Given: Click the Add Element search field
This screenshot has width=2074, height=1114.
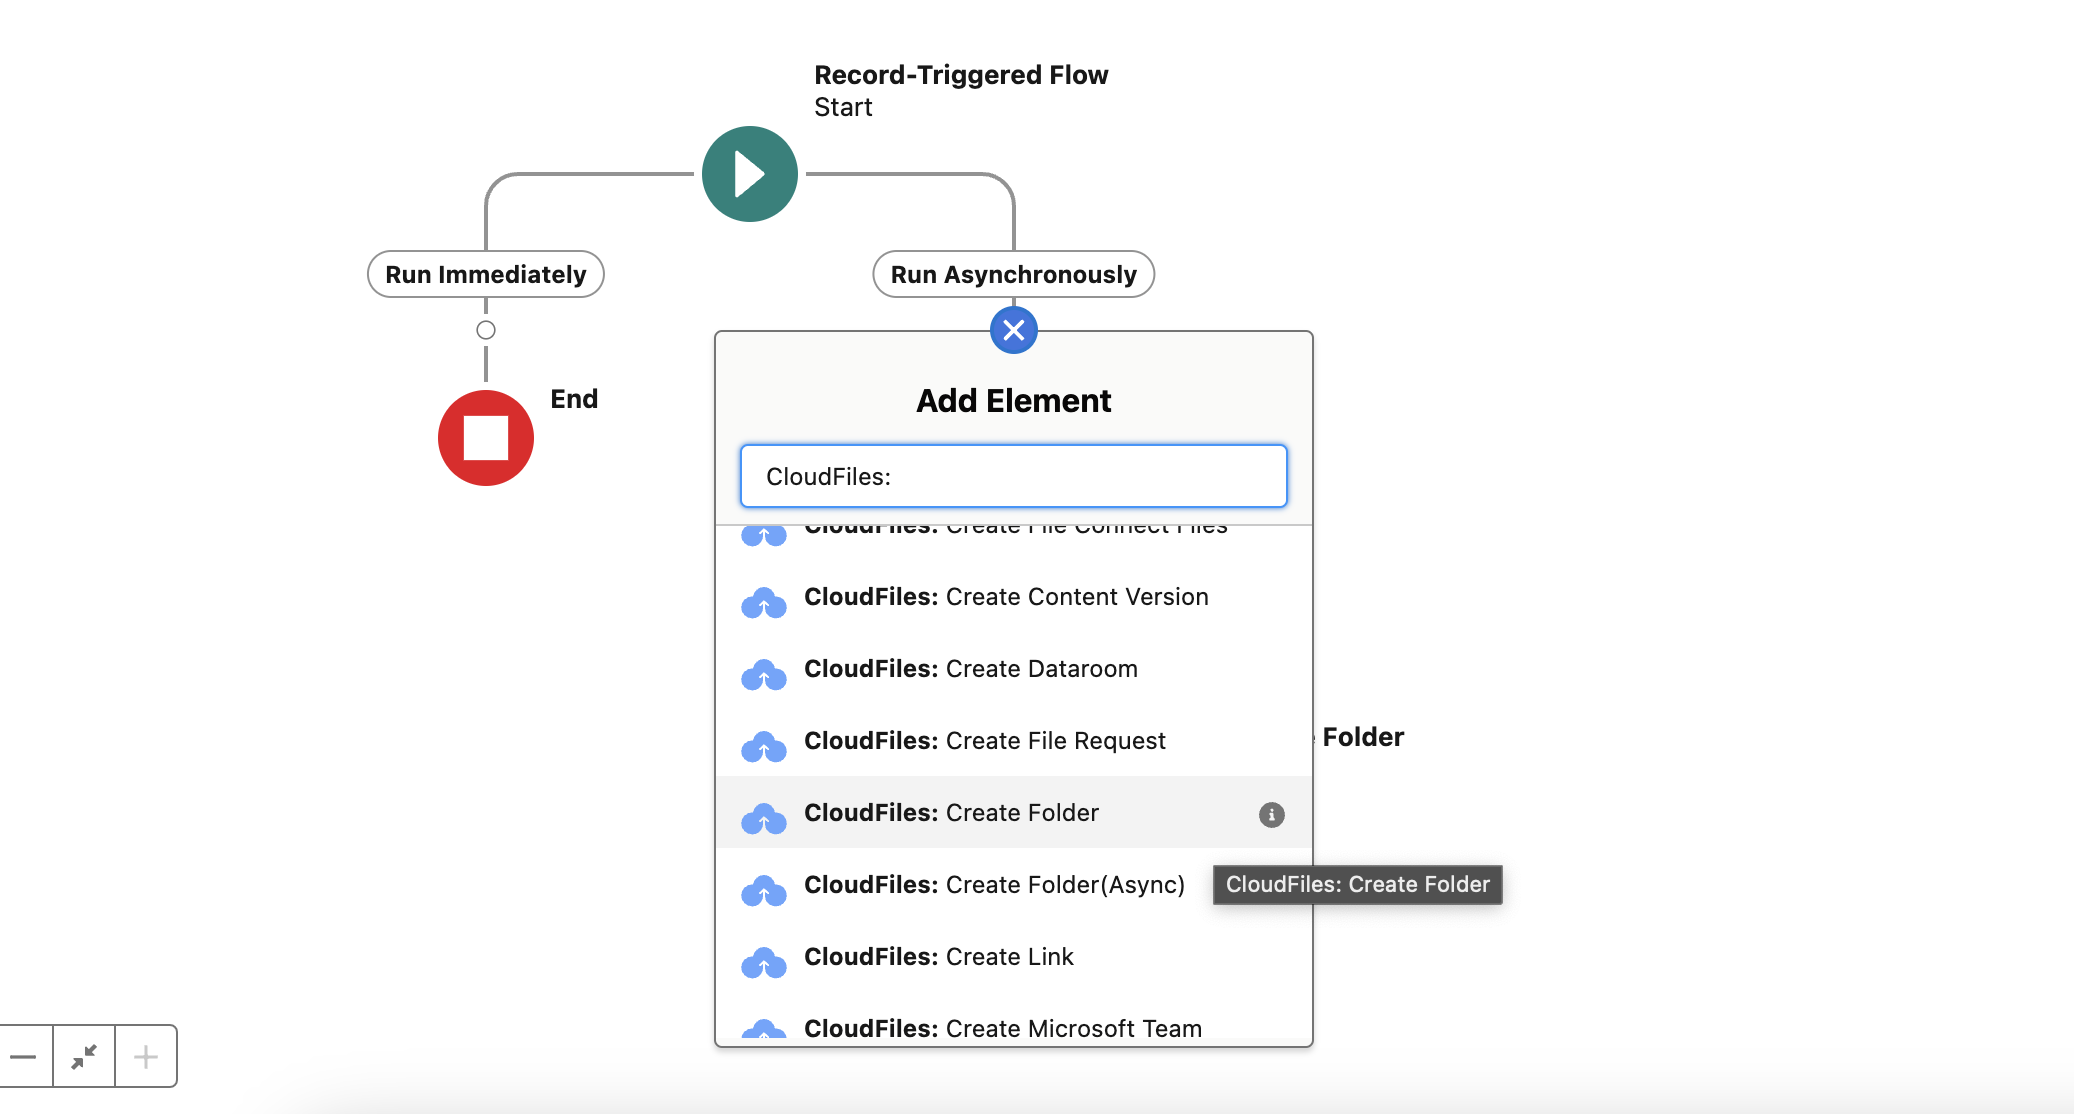Looking at the screenshot, I should pos(1013,476).
